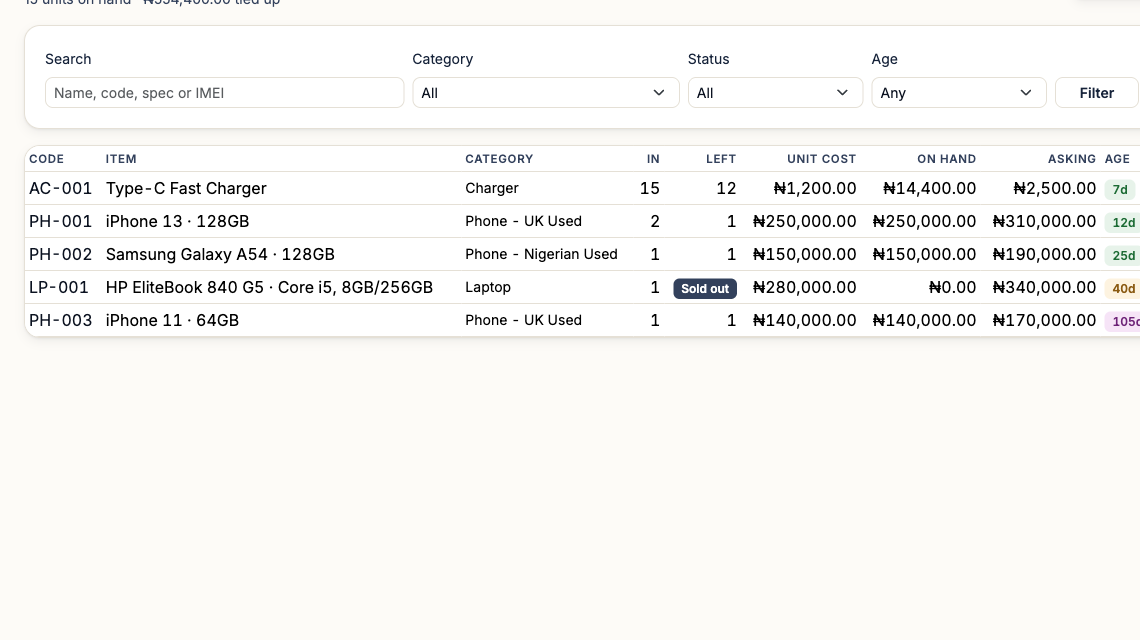This screenshot has width=1140, height=640.
Task: Click asking price ₦340,000.00
Action: 1044,287
